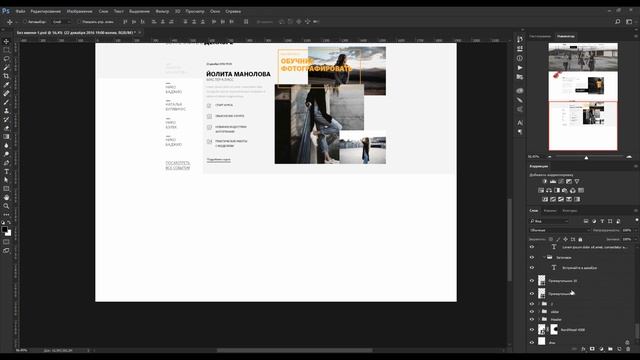The height and width of the screenshot is (360, 640).
Task: Enable the Автовыбор checkbox
Action: tap(24, 22)
